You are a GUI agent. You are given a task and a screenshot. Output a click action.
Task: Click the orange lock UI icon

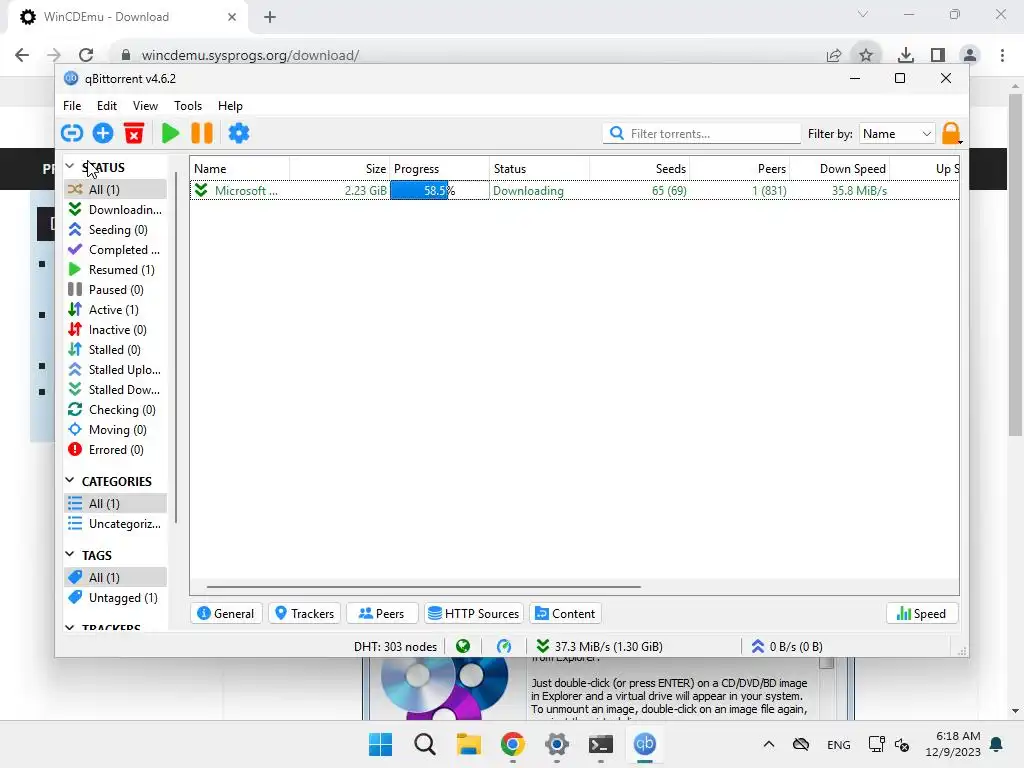point(952,133)
